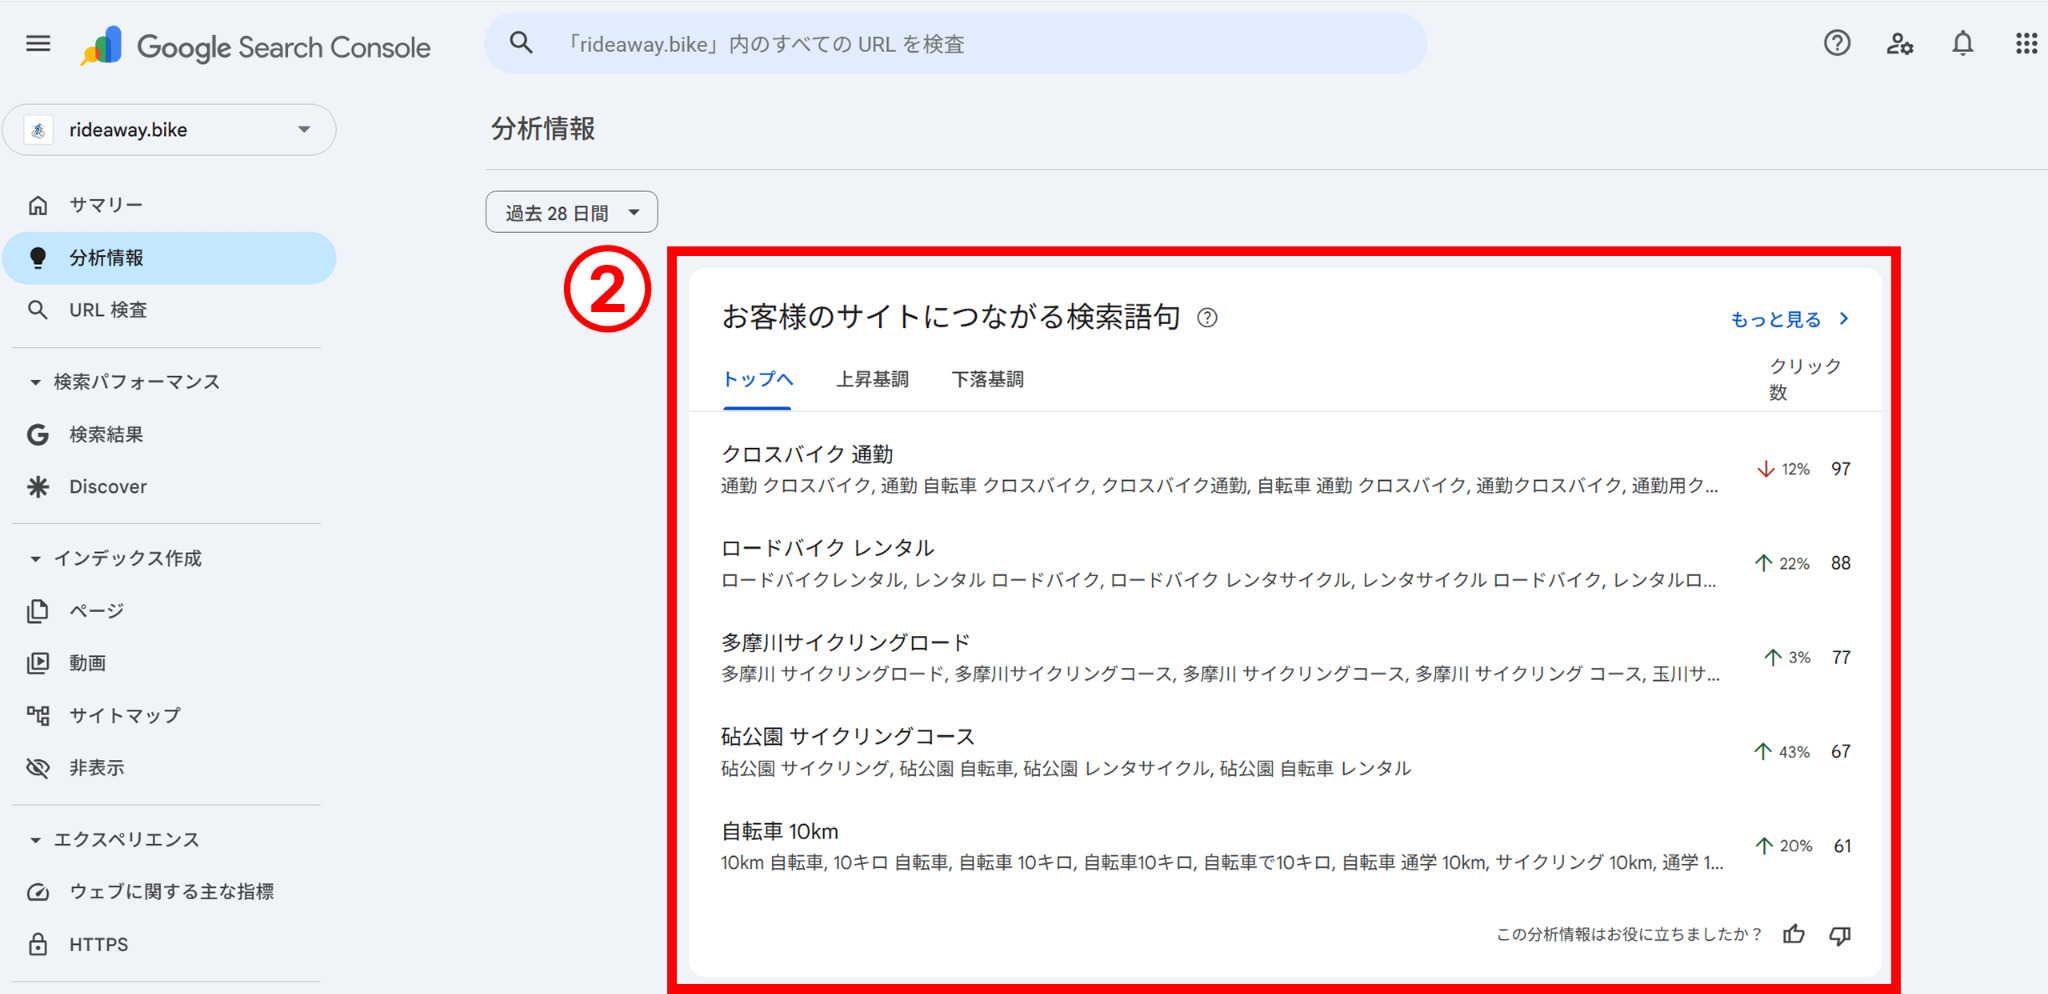Open the HTTPS report
The width and height of the screenshot is (2048, 994).
tap(97, 943)
